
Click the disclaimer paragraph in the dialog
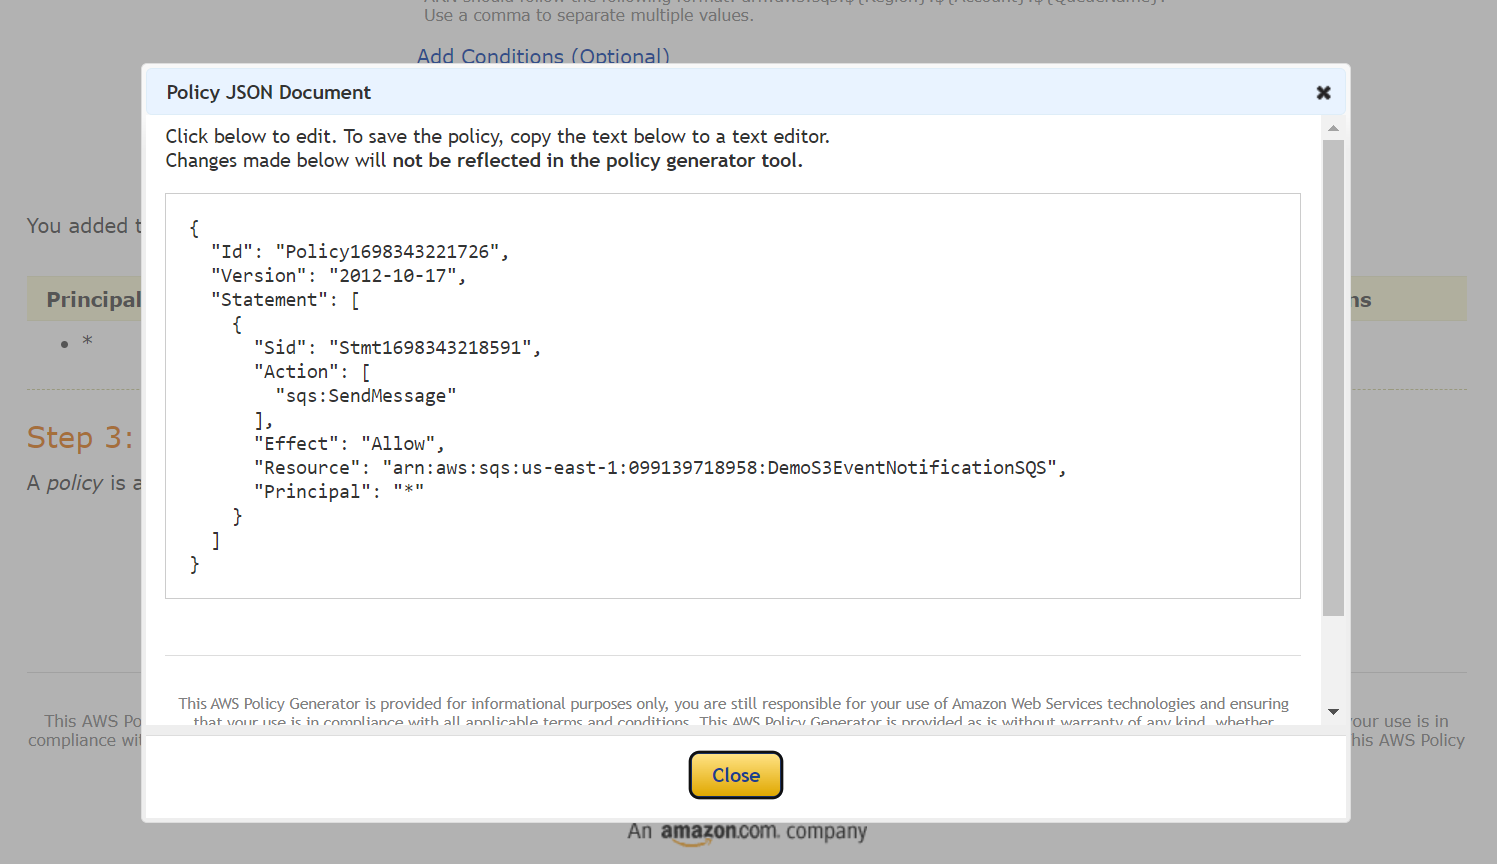tap(733, 712)
